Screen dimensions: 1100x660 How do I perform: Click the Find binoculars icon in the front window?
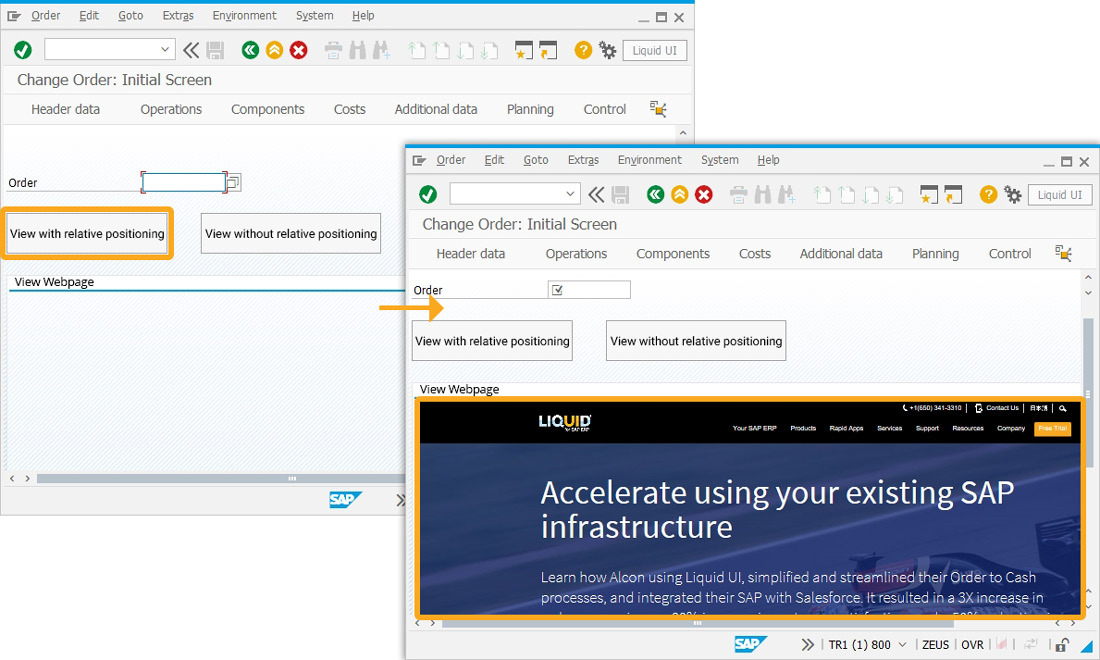coord(763,194)
